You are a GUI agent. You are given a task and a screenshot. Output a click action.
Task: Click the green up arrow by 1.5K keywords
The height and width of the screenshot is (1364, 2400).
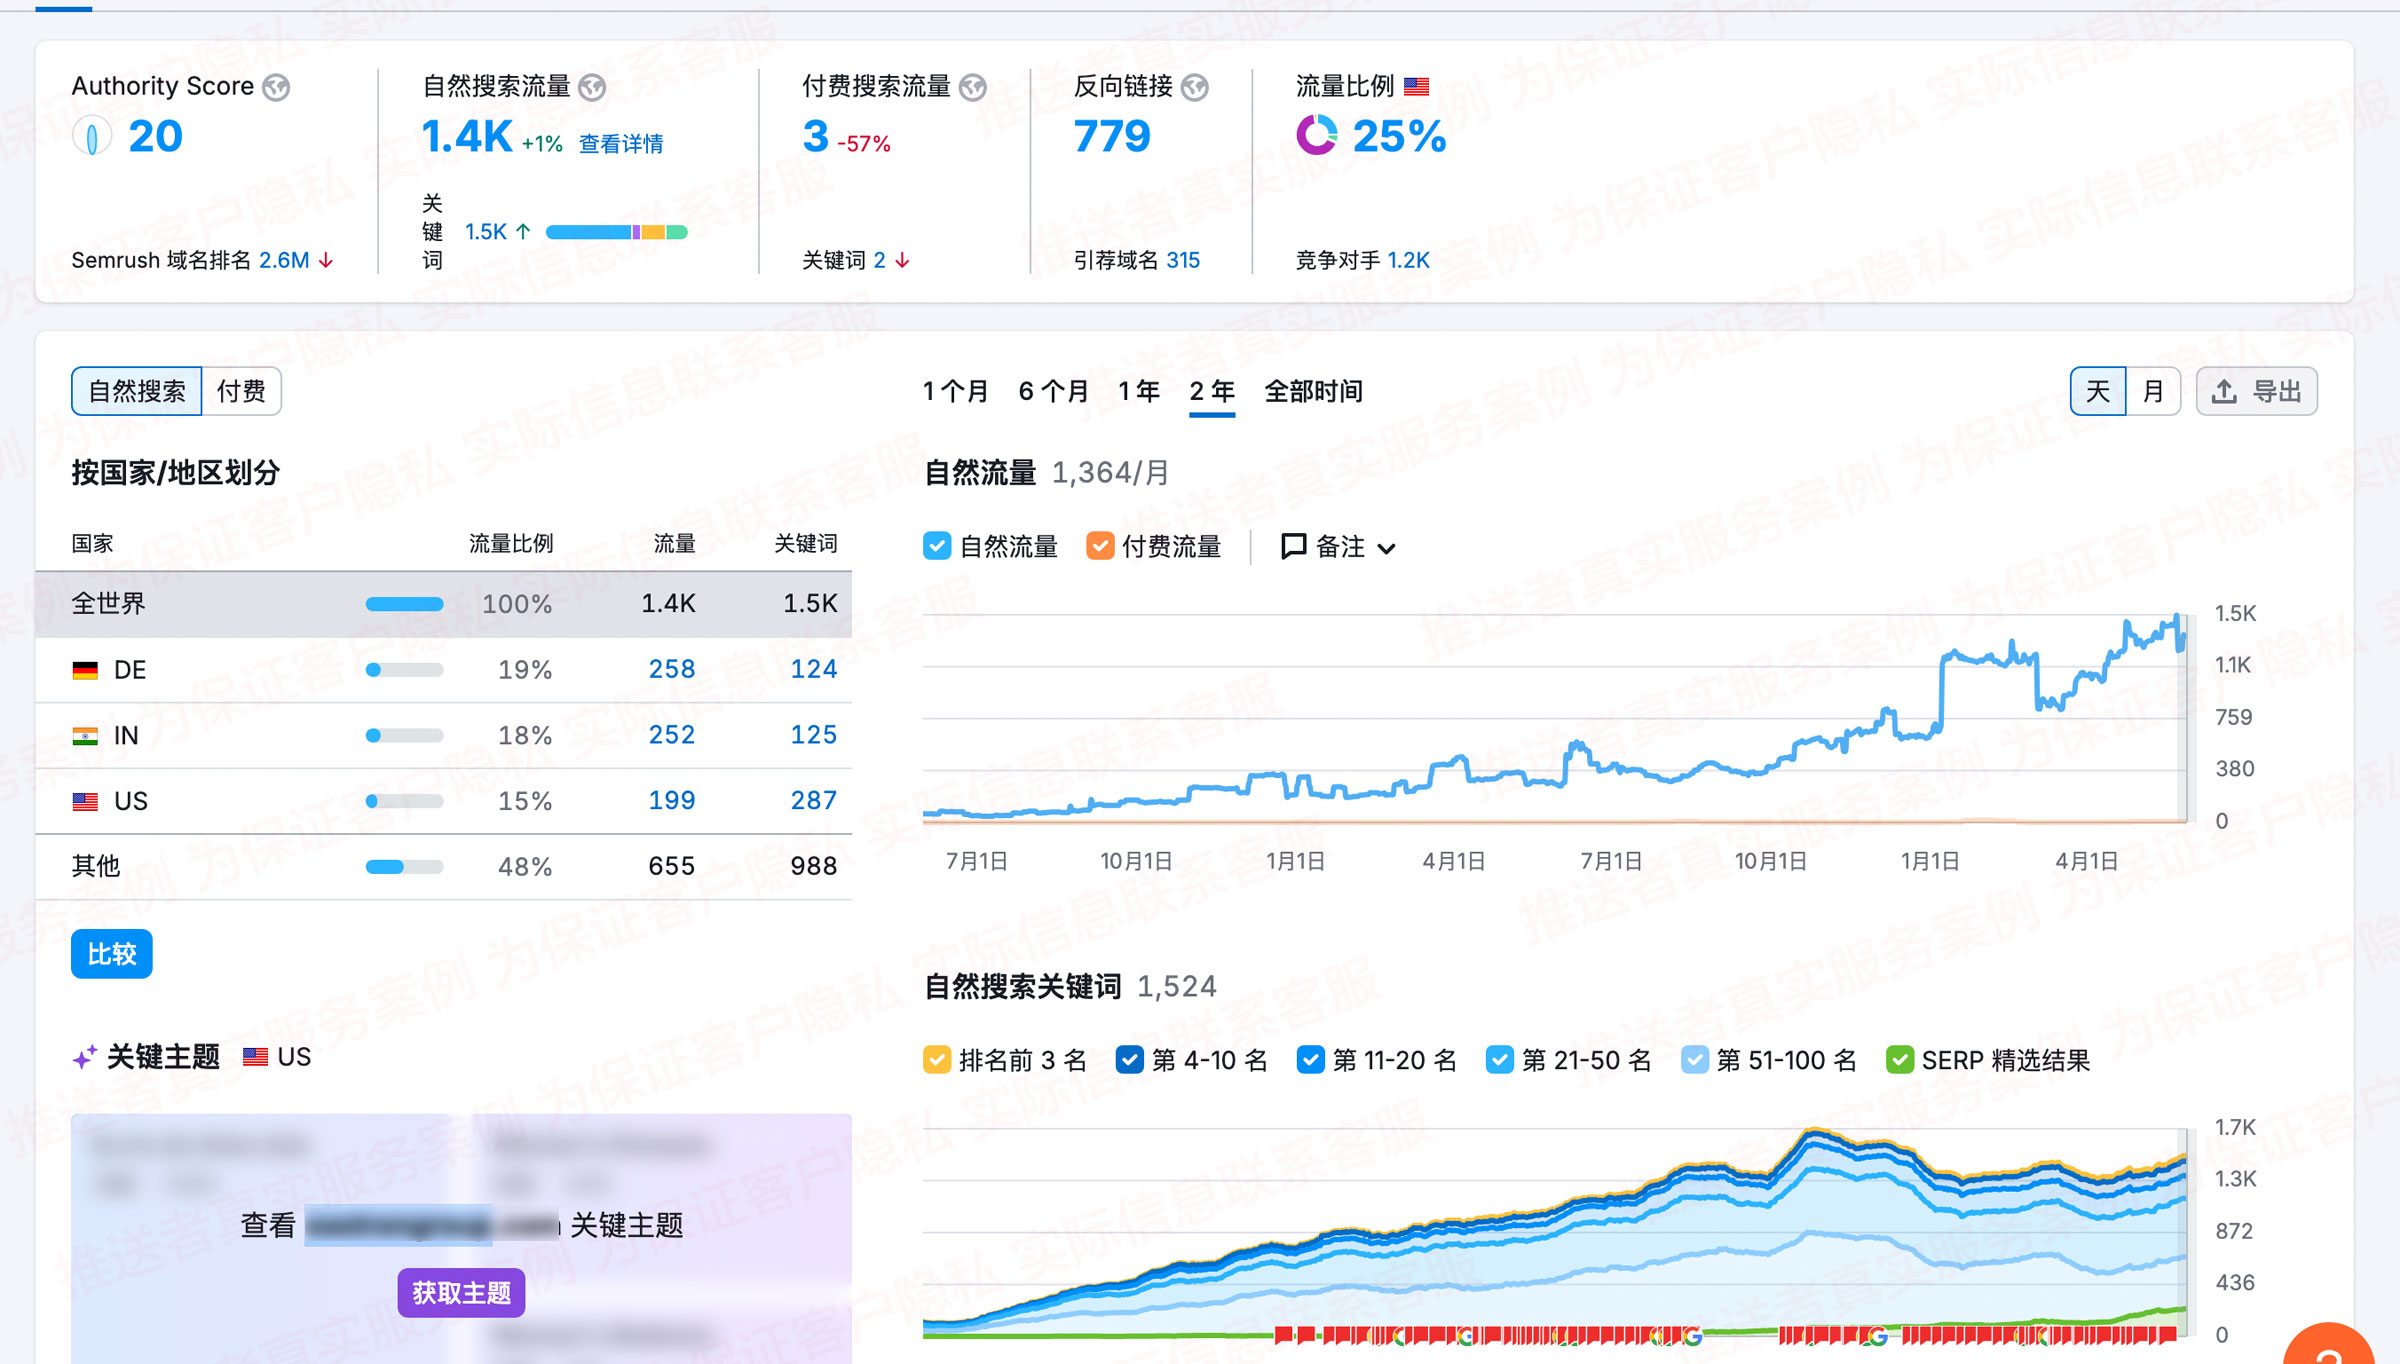point(522,232)
